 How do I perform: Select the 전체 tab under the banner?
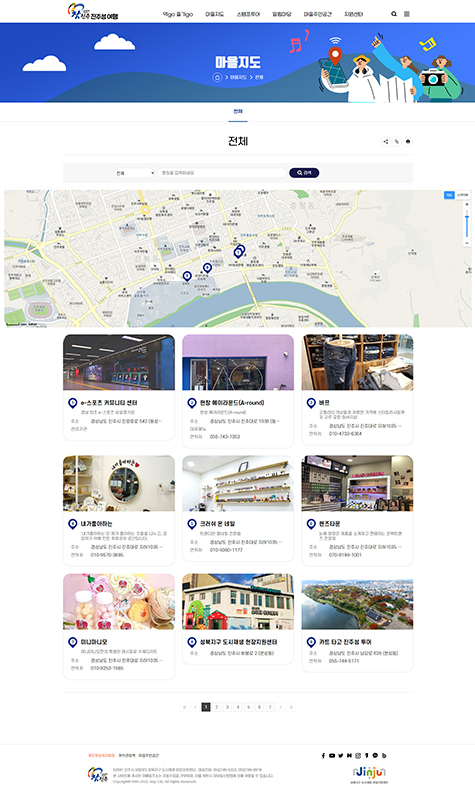238,112
